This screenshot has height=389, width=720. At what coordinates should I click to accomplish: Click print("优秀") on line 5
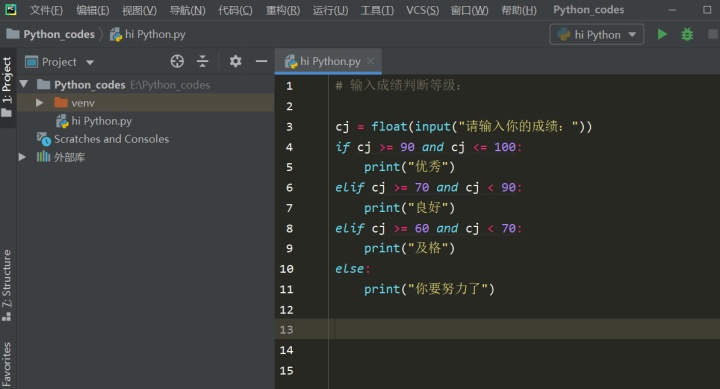(x=409, y=167)
